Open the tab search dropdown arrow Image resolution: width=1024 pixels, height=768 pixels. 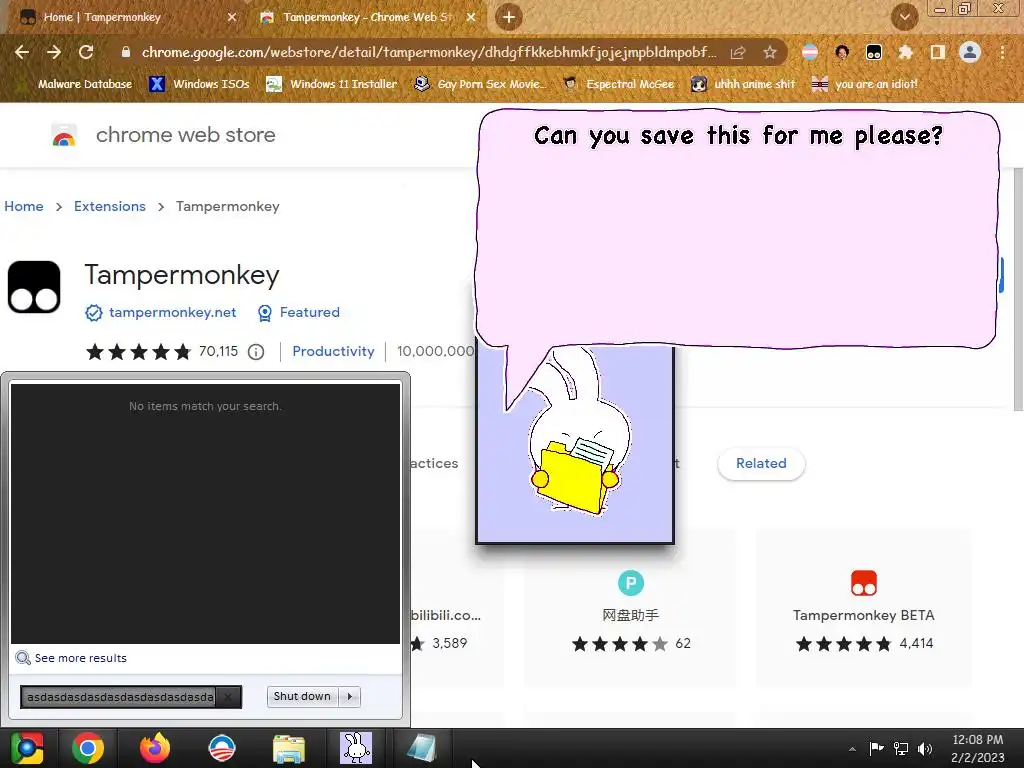point(904,17)
